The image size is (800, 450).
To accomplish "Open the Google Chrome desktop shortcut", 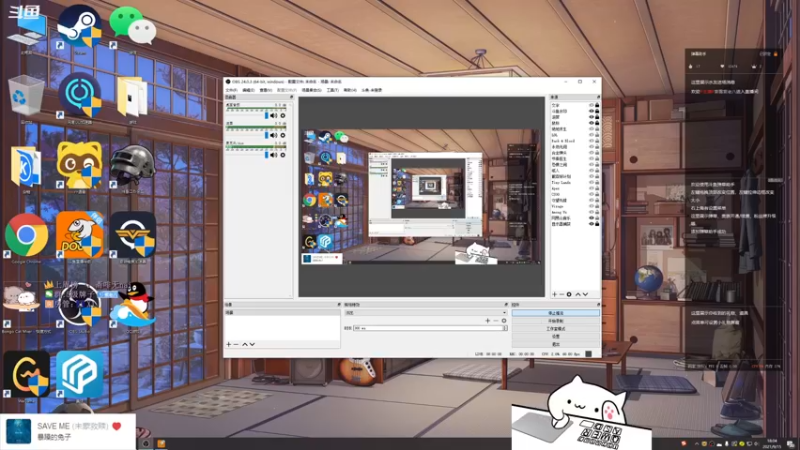I will coord(27,237).
